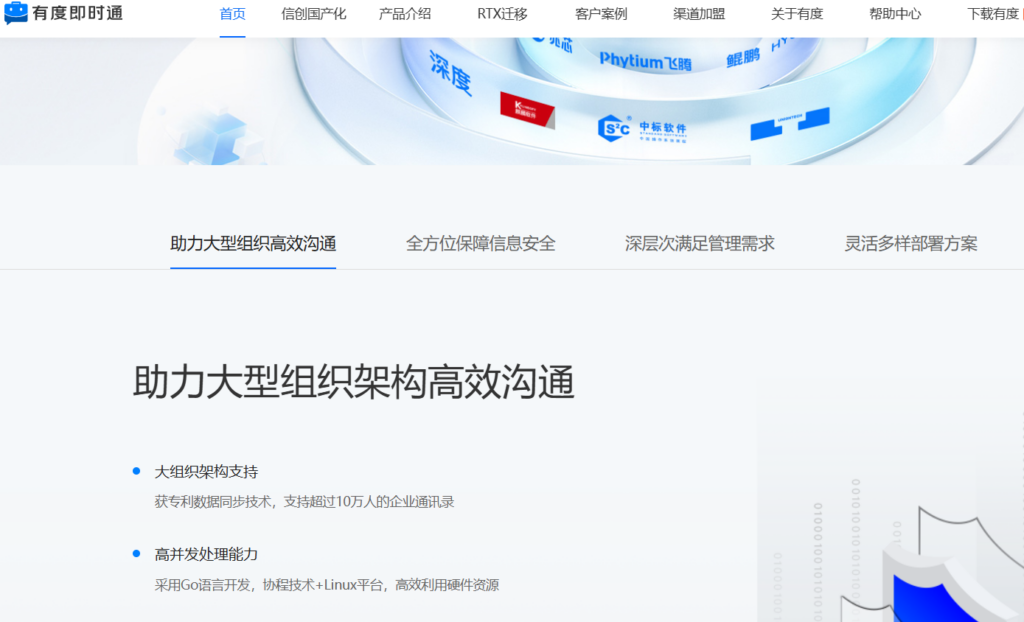Viewport: 1024px width, 622px height.
Task: Open the 首页 navigation item
Action: pyautogui.click(x=232, y=14)
